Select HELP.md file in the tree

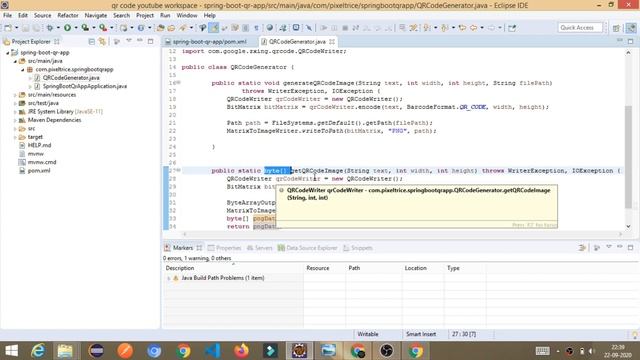39,145
